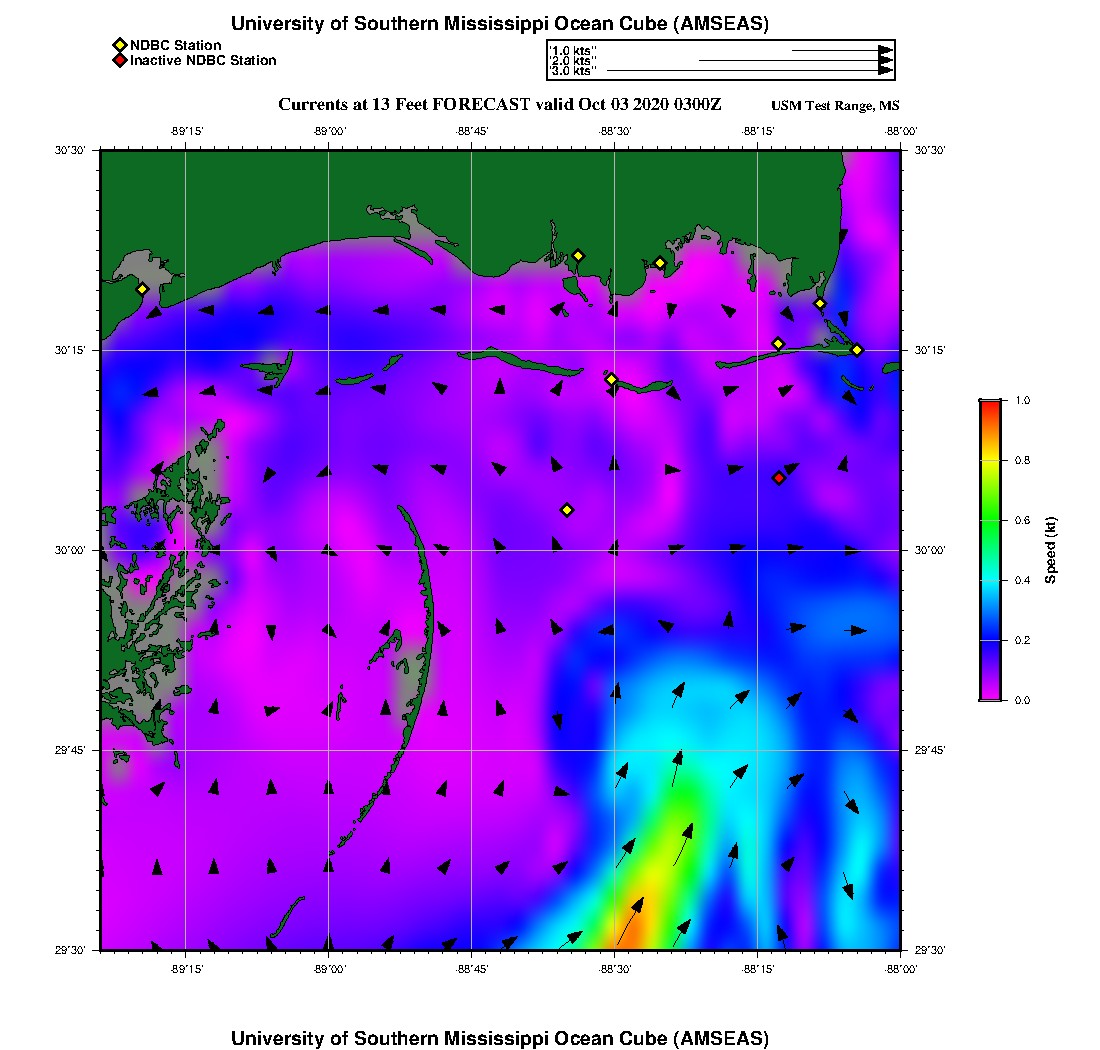This screenshot has height=1050, width=1100.
Task: Click the 1.0 kts scale label
Action: click(x=573, y=50)
